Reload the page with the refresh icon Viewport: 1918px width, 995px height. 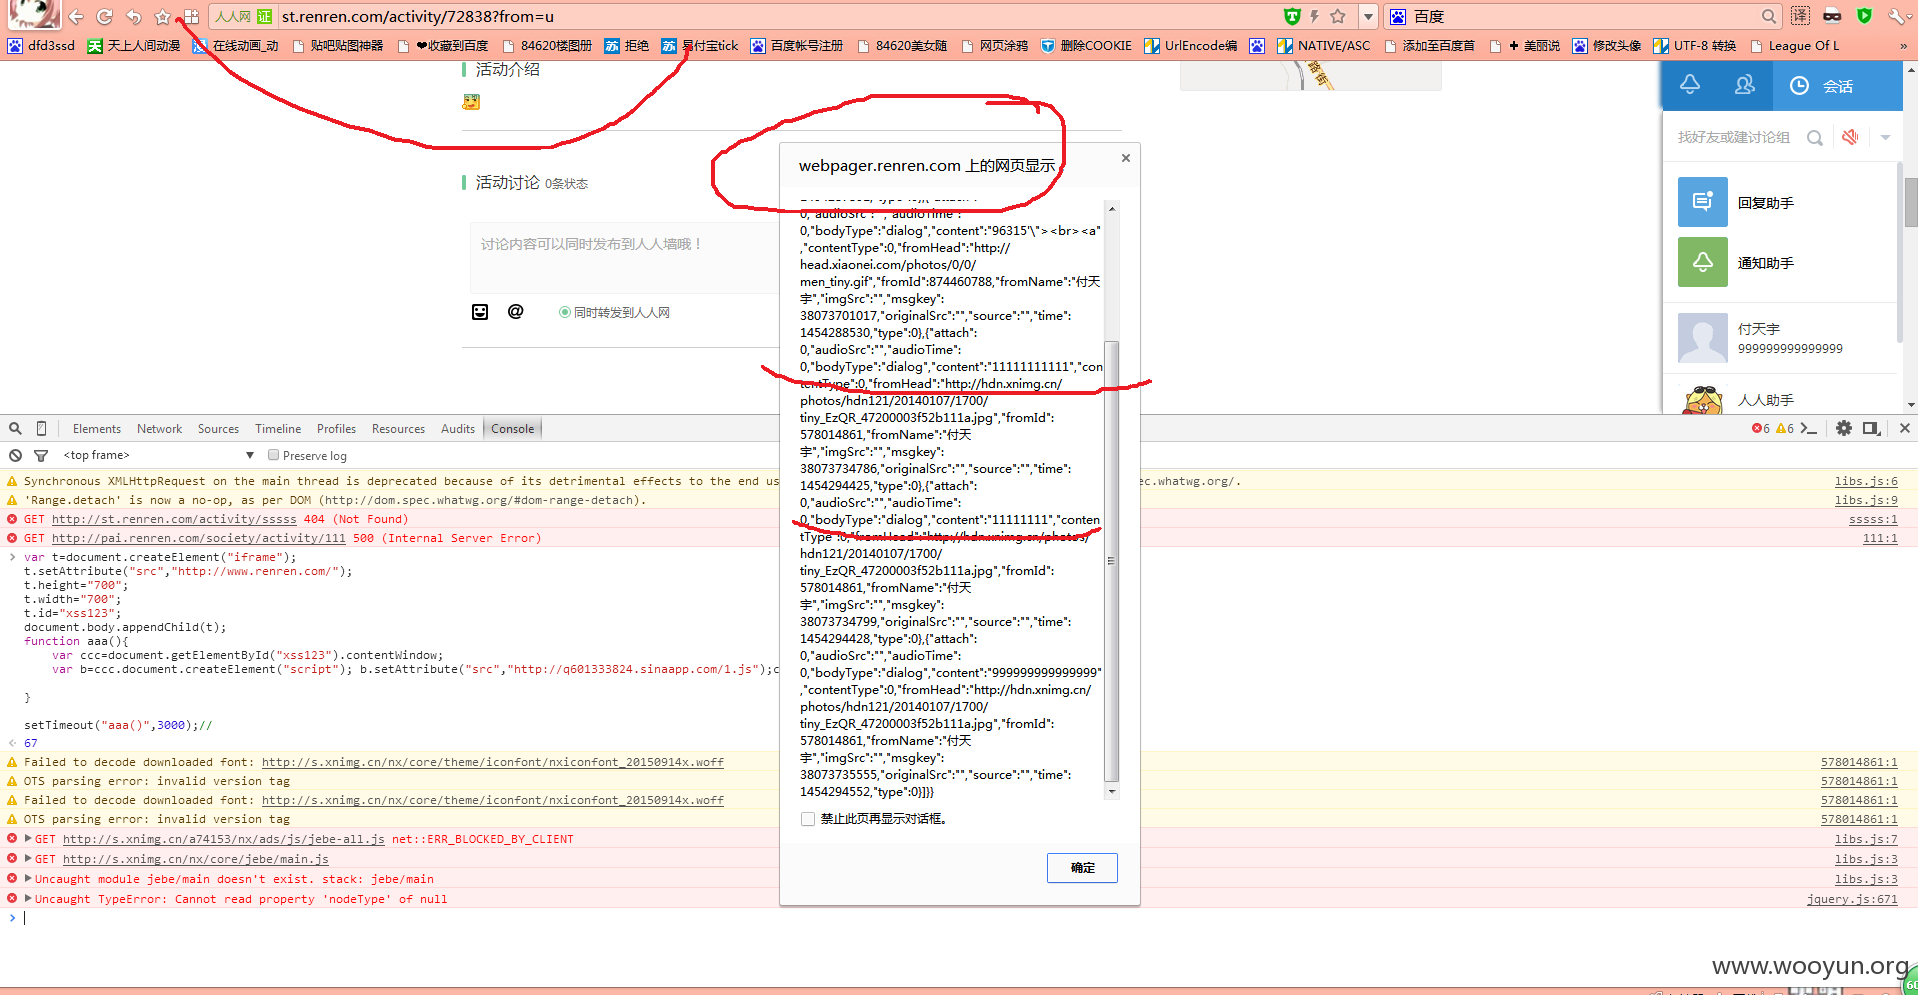(104, 16)
